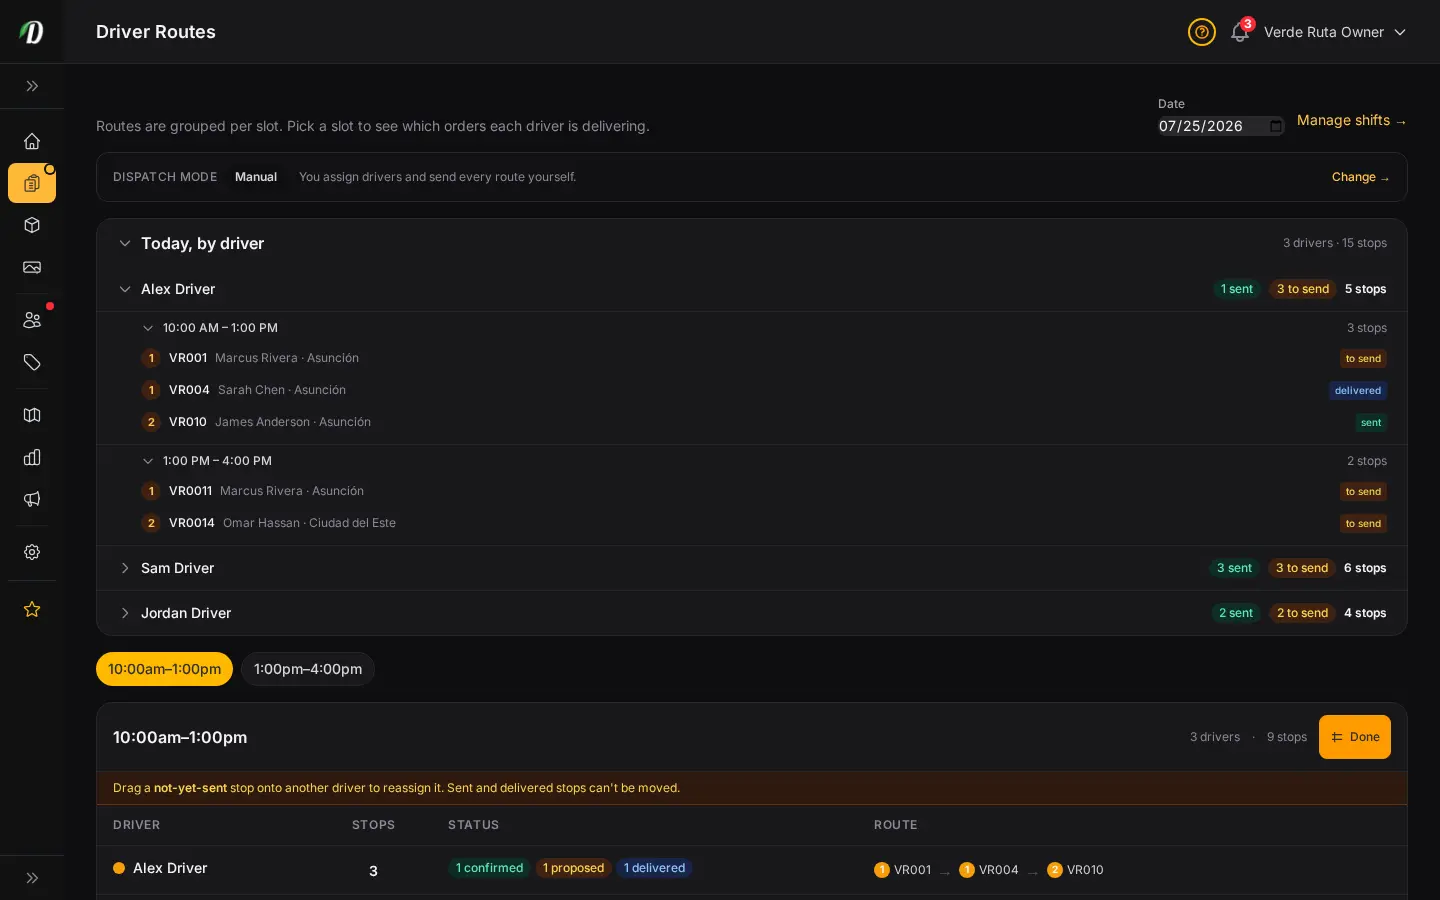Screen dimensions: 1440x900
Task: Open the bar chart analytics icon
Action: (x=32, y=457)
